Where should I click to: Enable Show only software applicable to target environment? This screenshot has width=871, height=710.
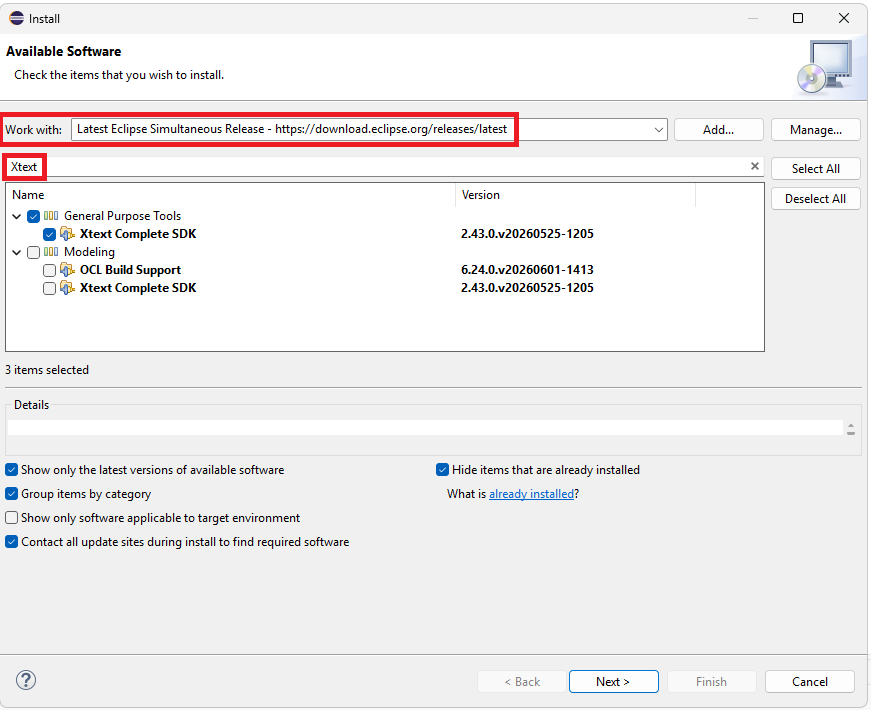12,518
